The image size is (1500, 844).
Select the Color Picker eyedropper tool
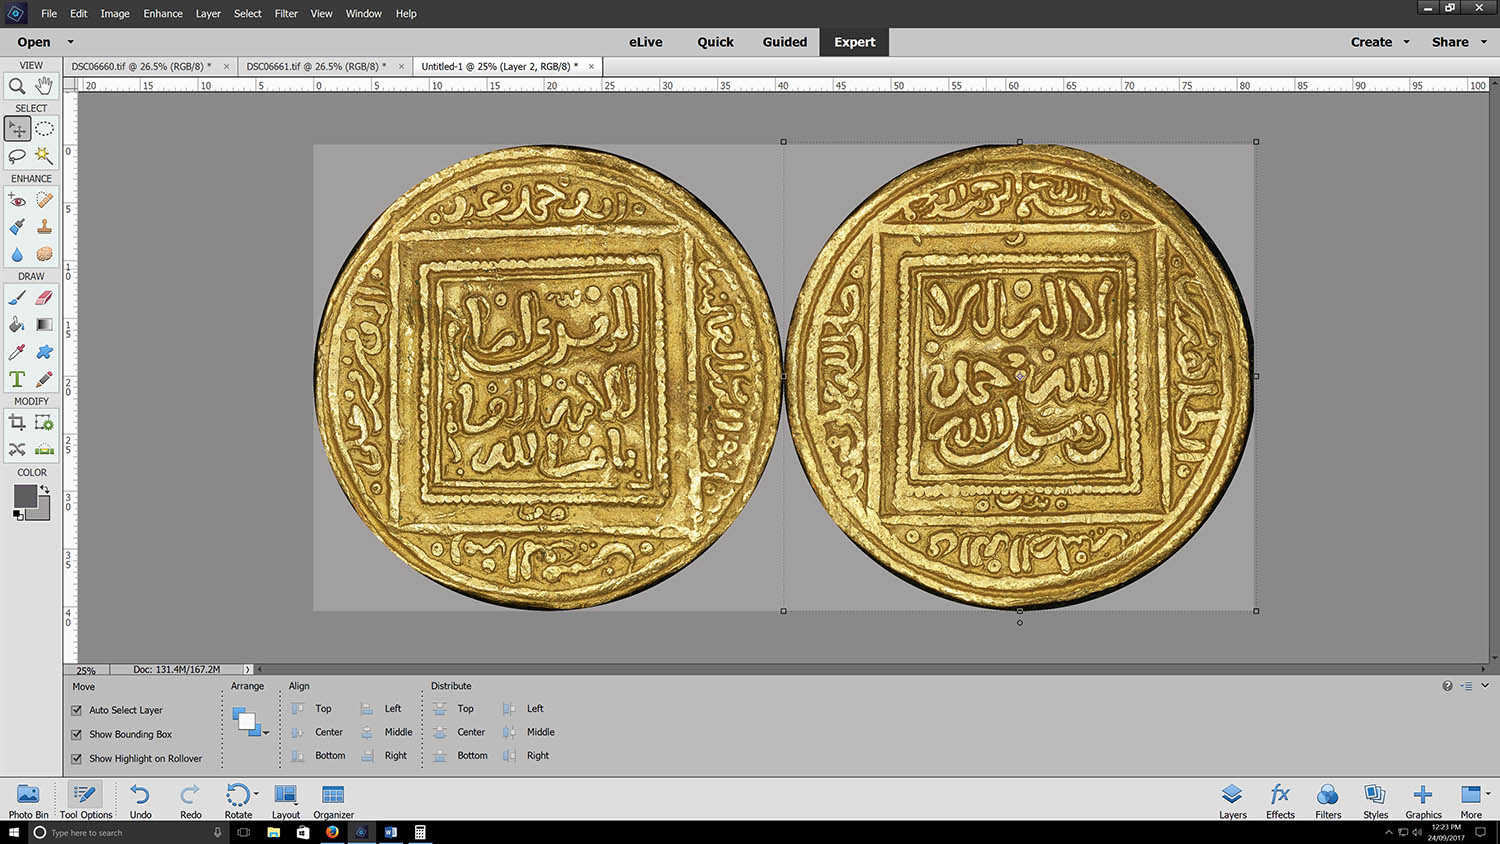[17, 352]
